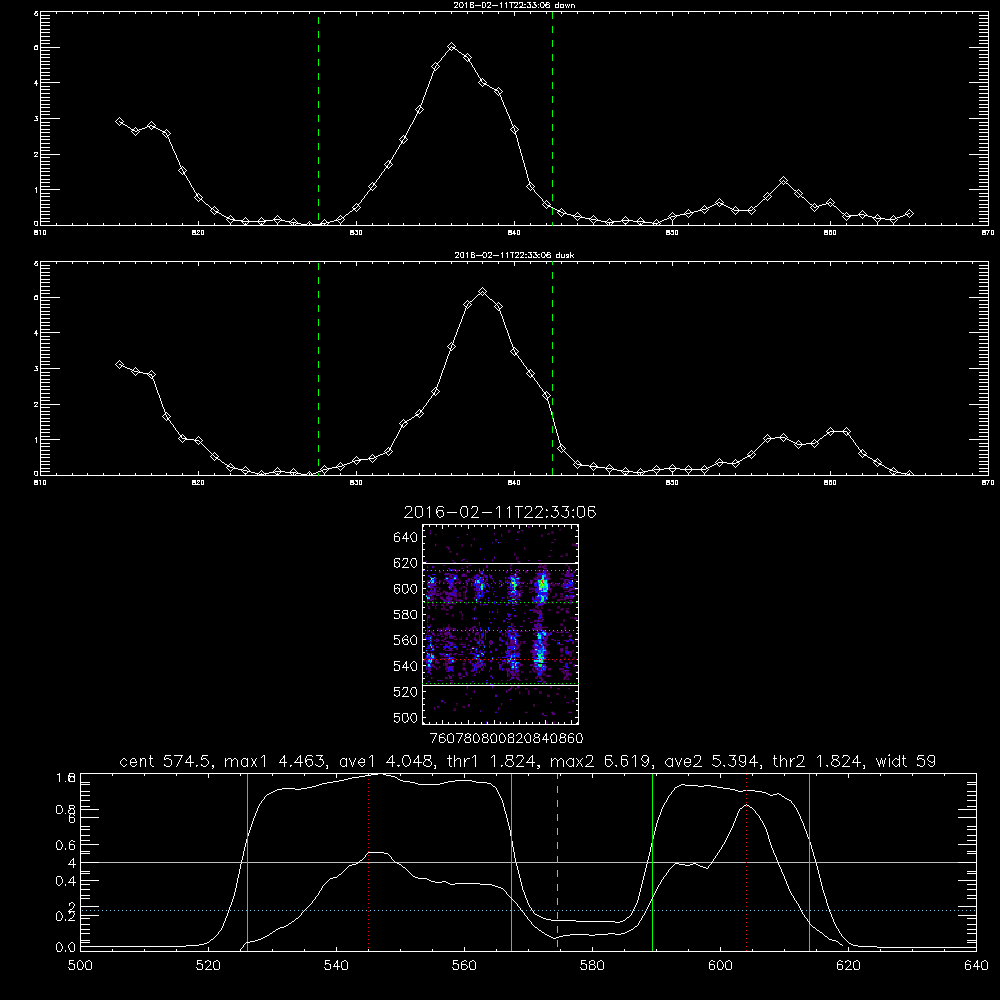The height and width of the screenshot is (1000, 1000).
Task: Click x-axis label 620 on bottom plot
Action: pyautogui.click(x=849, y=965)
